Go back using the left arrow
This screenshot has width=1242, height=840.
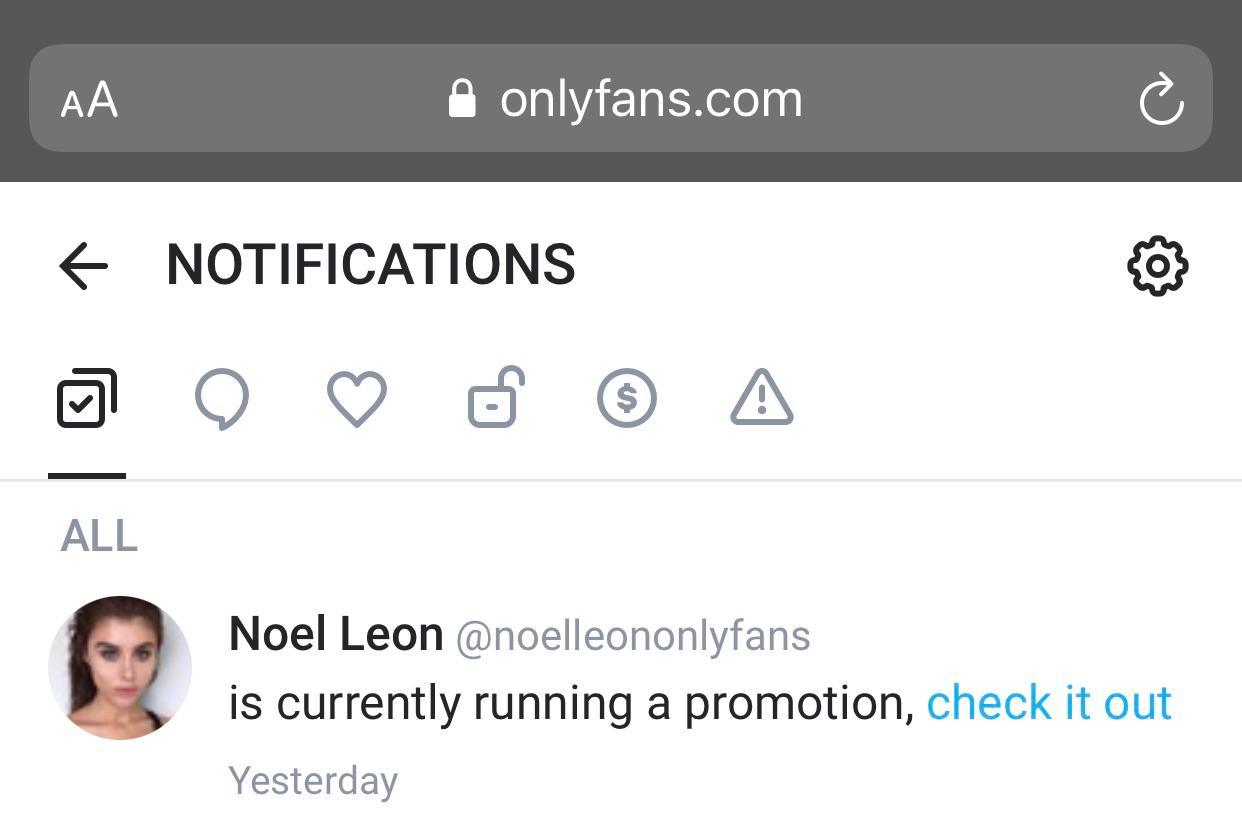[x=83, y=266]
